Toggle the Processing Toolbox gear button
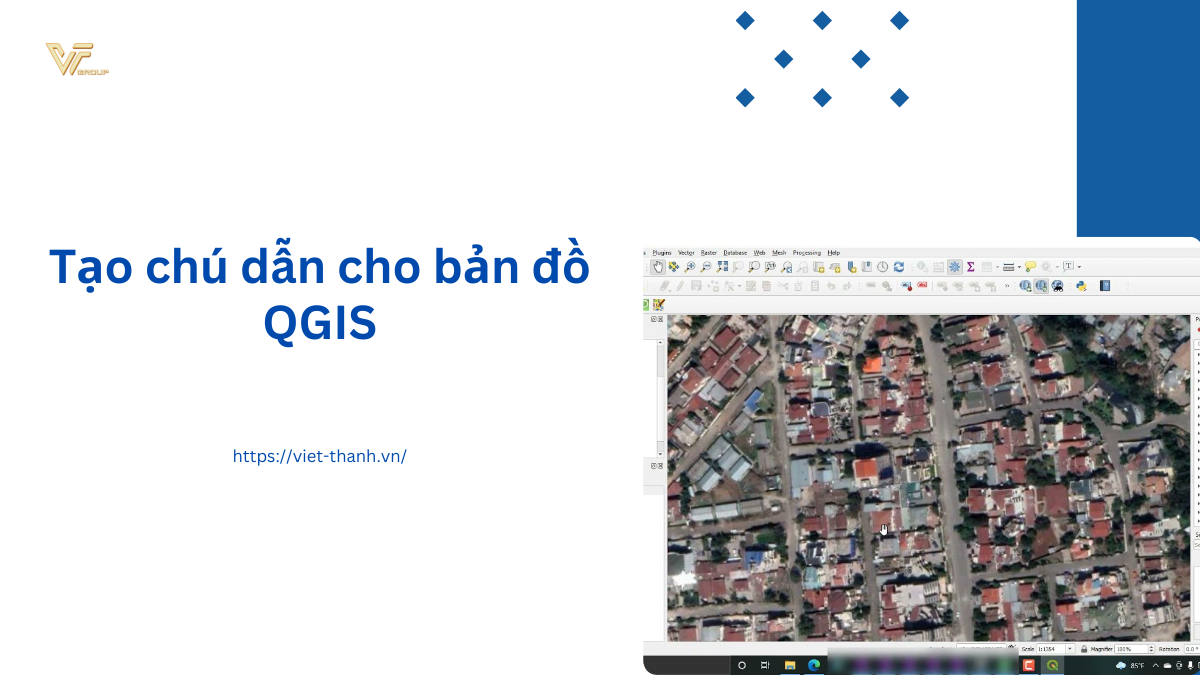This screenshot has width=1200, height=675. (955, 267)
